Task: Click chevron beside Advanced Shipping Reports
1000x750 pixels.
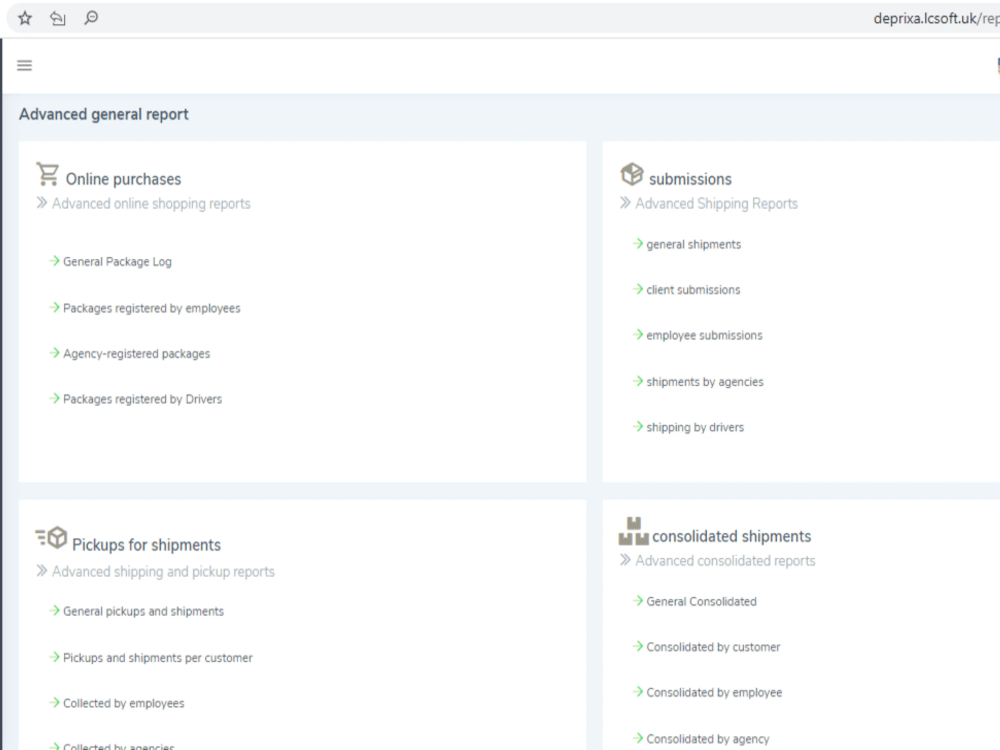Action: pos(625,203)
